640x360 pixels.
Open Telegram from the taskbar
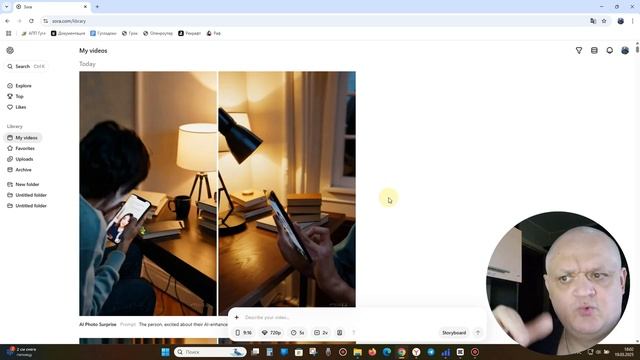(431, 352)
